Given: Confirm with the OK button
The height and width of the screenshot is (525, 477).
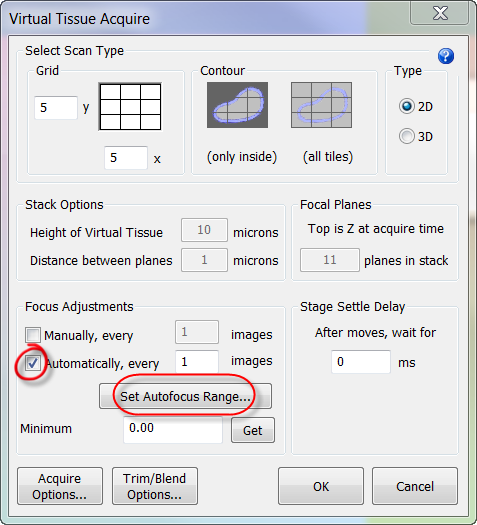Looking at the screenshot, I should tap(321, 486).
